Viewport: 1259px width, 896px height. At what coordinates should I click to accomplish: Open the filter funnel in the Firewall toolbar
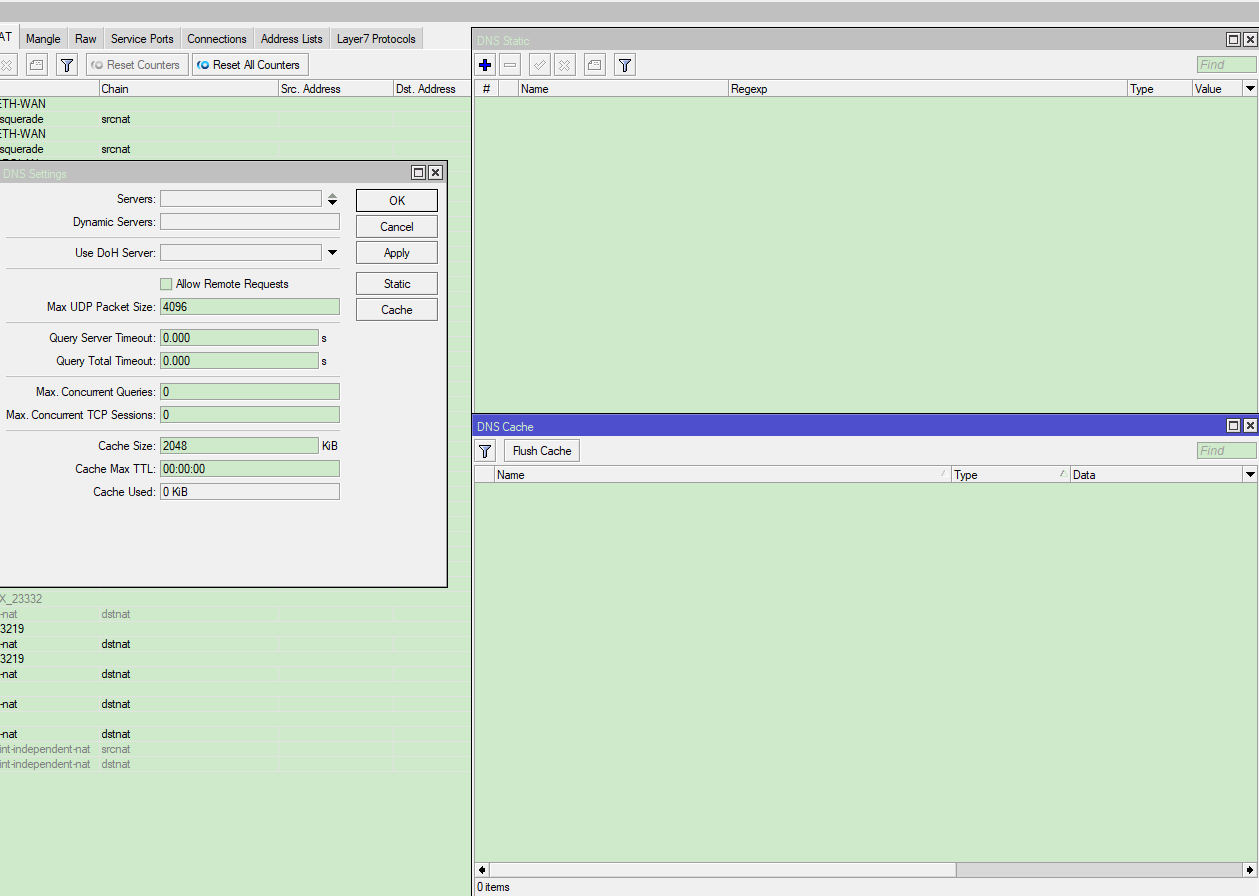[x=67, y=65]
